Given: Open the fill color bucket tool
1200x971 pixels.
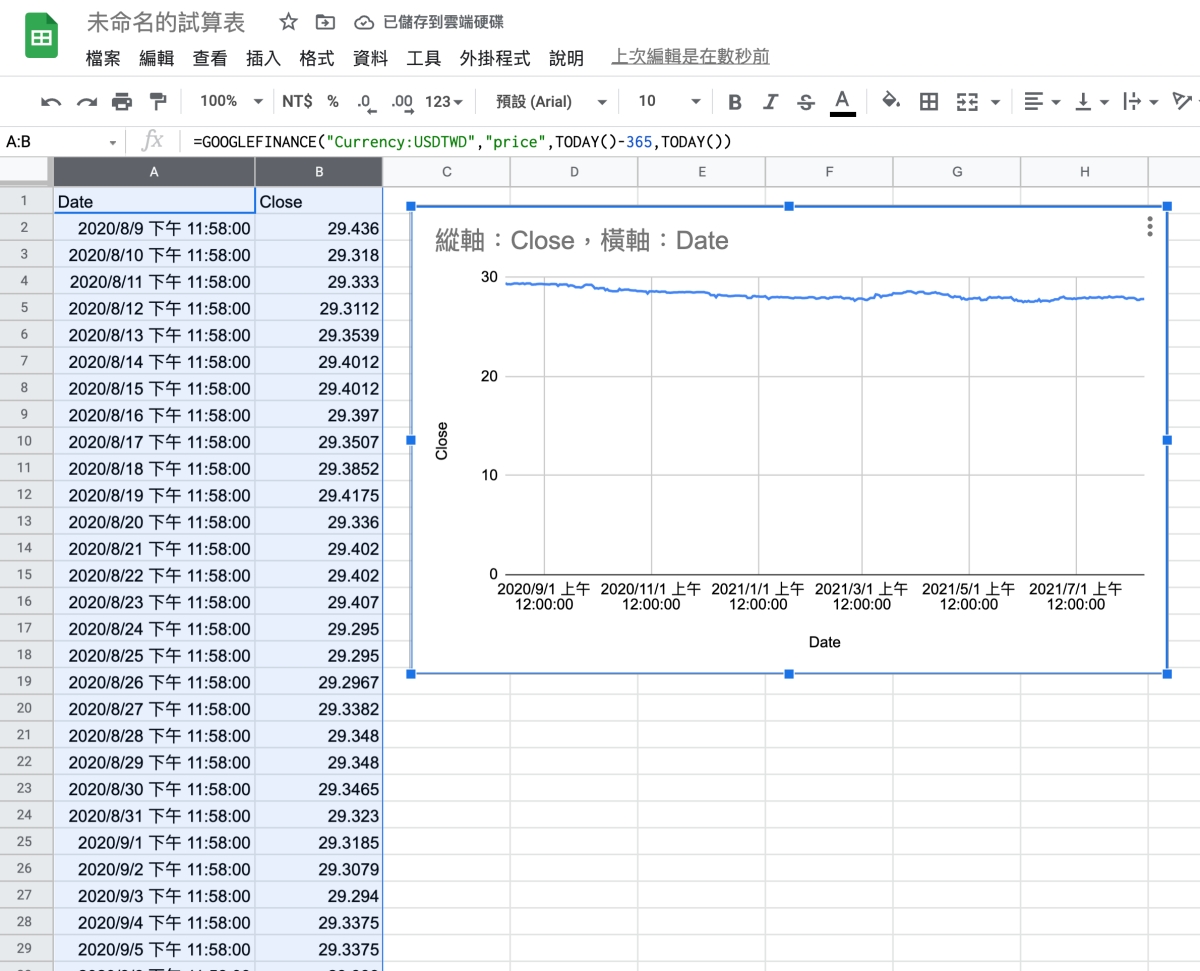Looking at the screenshot, I should pyautogui.click(x=890, y=101).
